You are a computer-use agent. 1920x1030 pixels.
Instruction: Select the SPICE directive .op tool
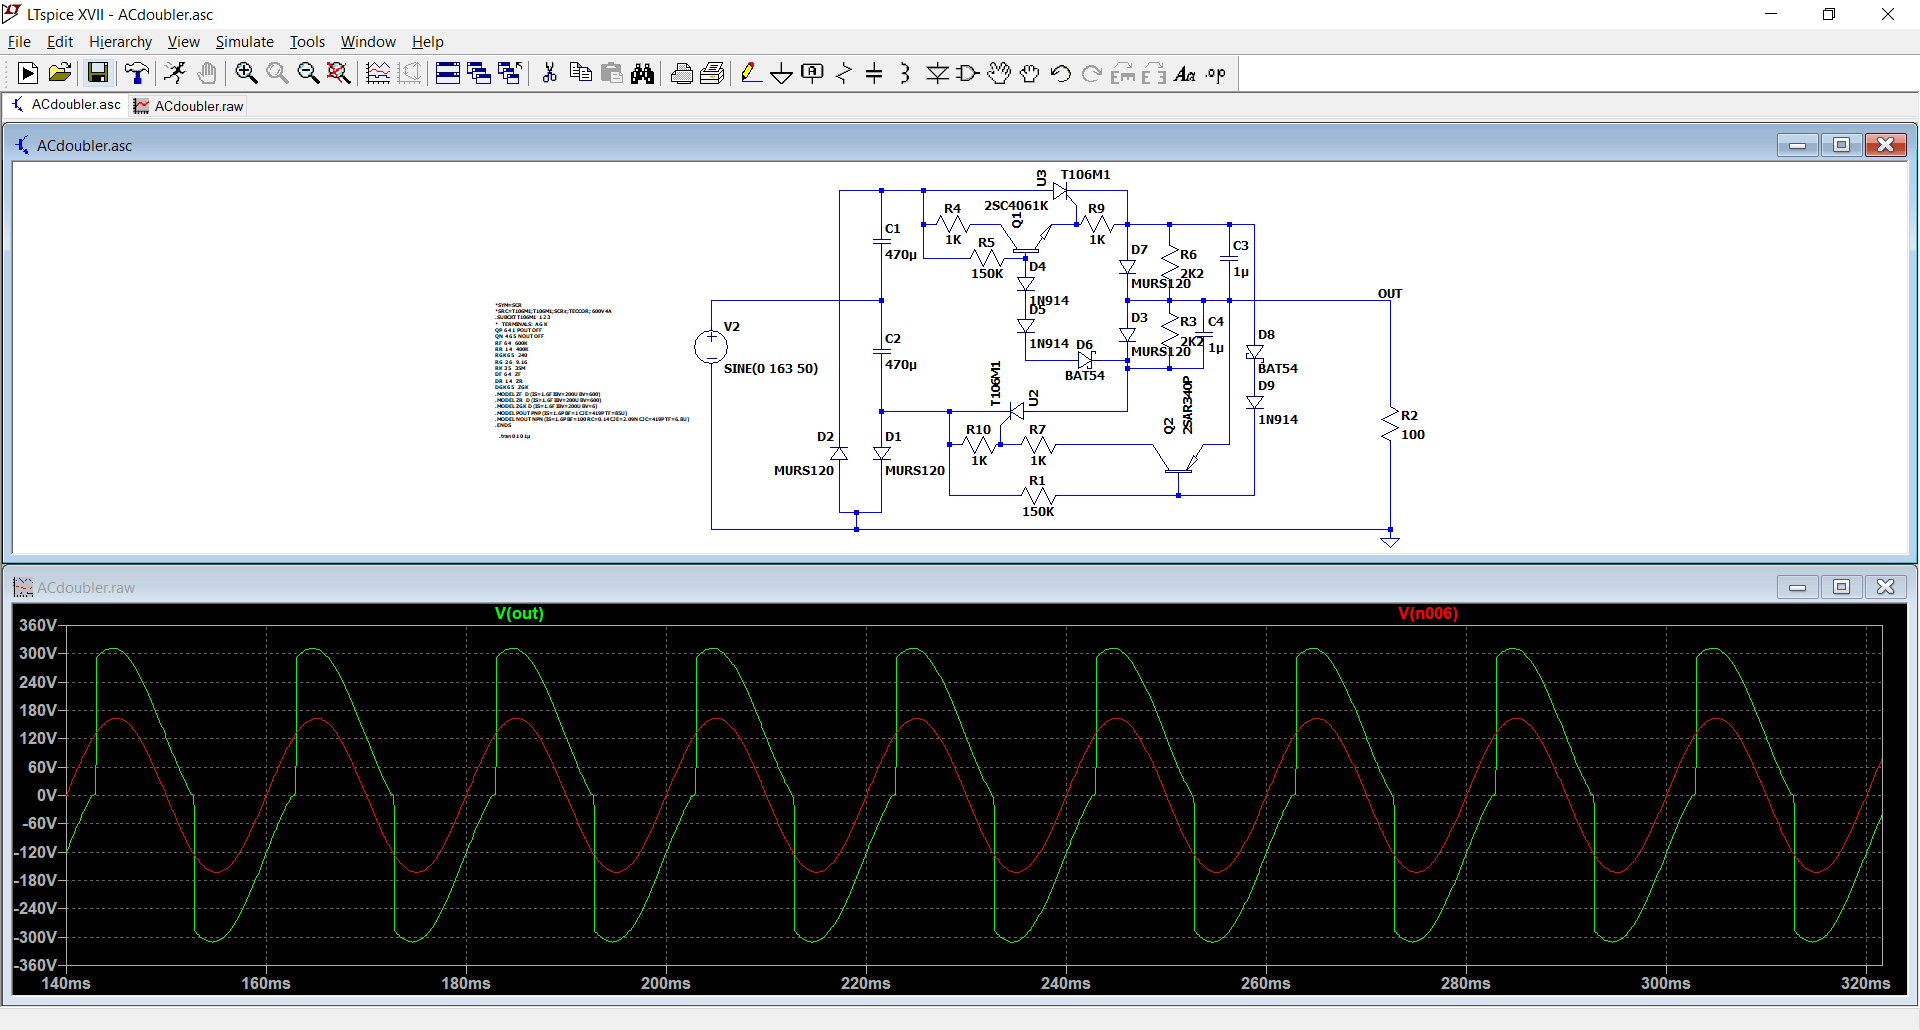pos(1216,73)
